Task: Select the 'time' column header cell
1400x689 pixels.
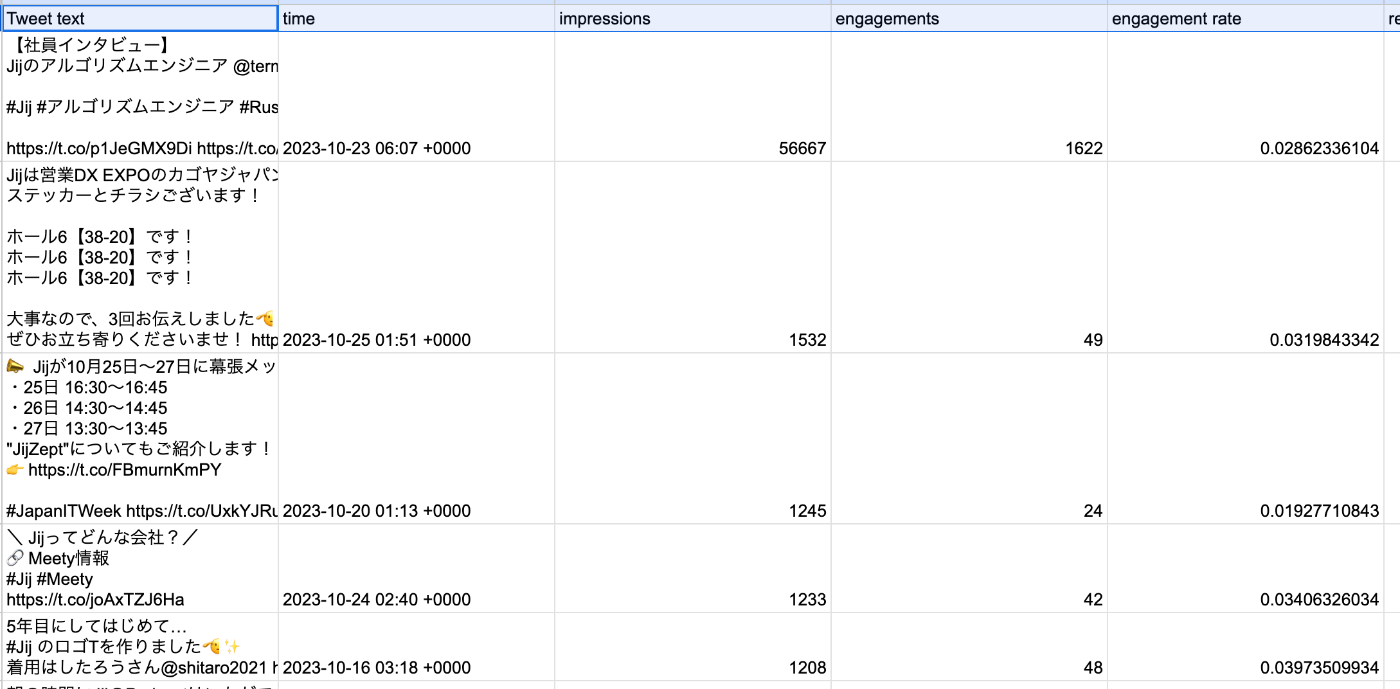Action: pyautogui.click(x=417, y=18)
